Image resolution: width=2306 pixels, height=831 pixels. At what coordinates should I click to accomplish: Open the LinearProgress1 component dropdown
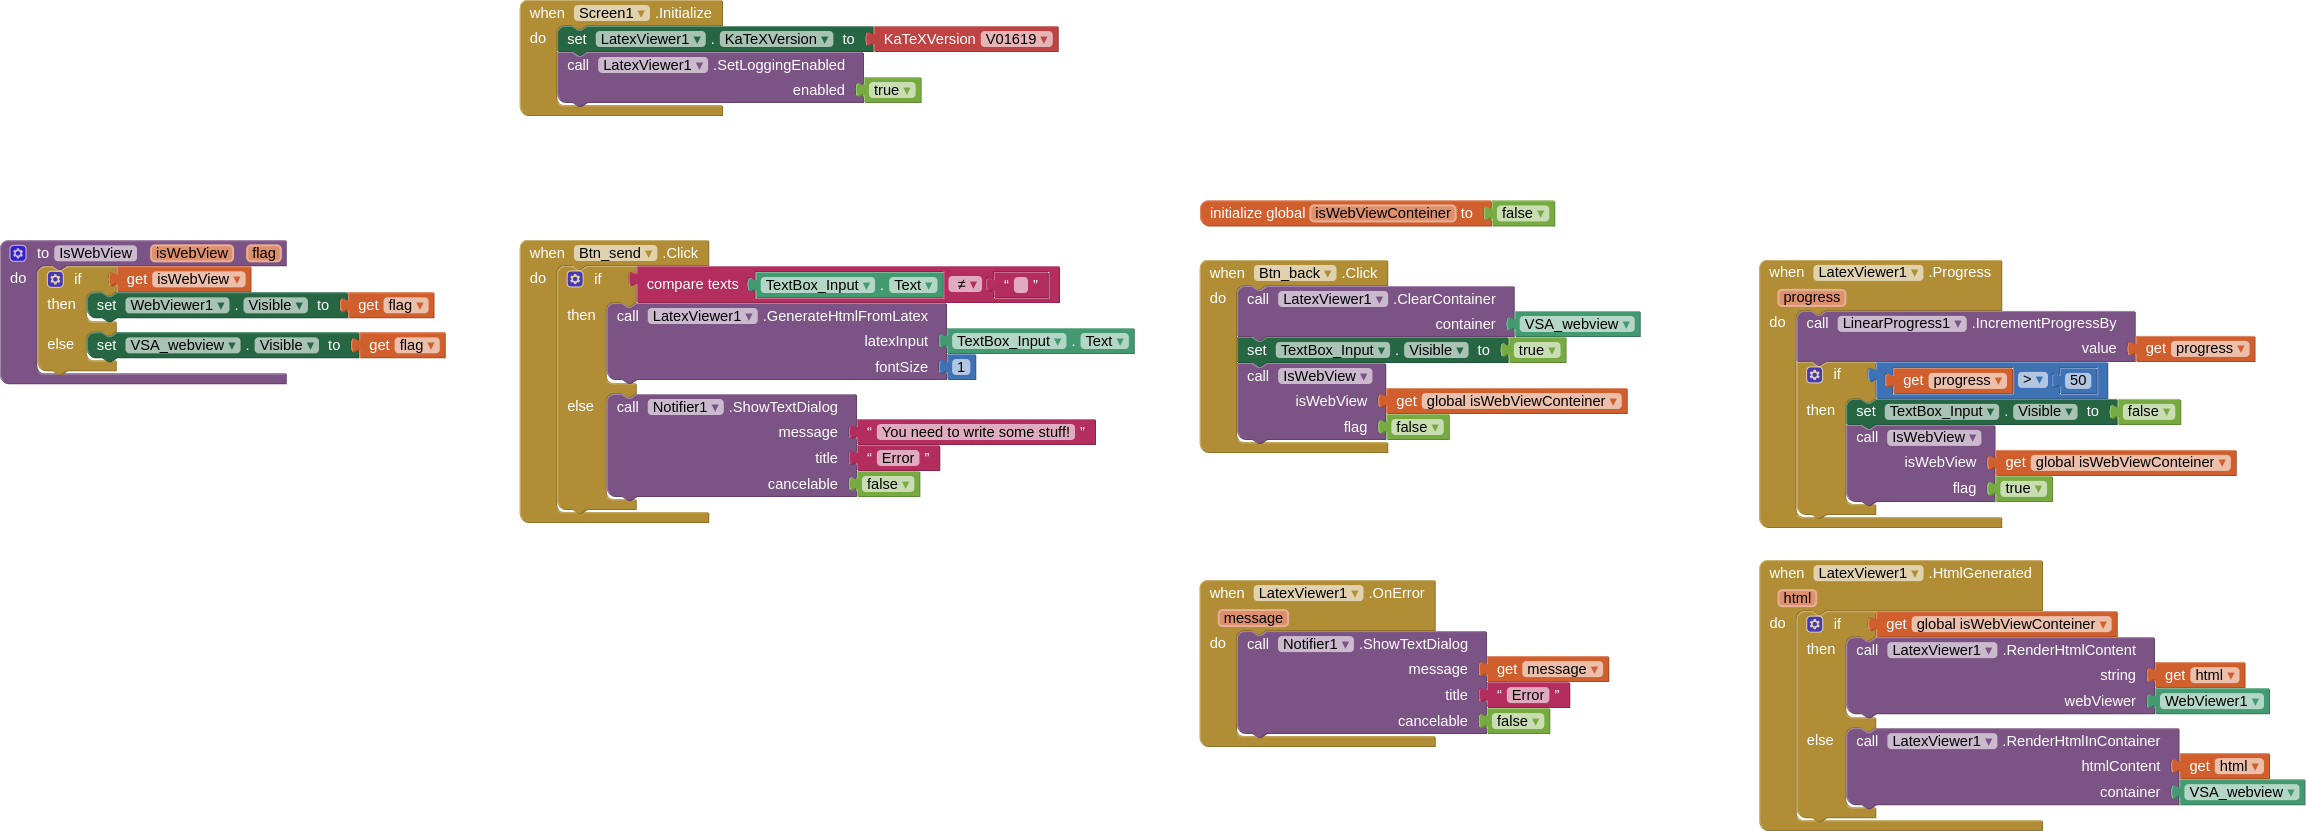pos(1903,323)
